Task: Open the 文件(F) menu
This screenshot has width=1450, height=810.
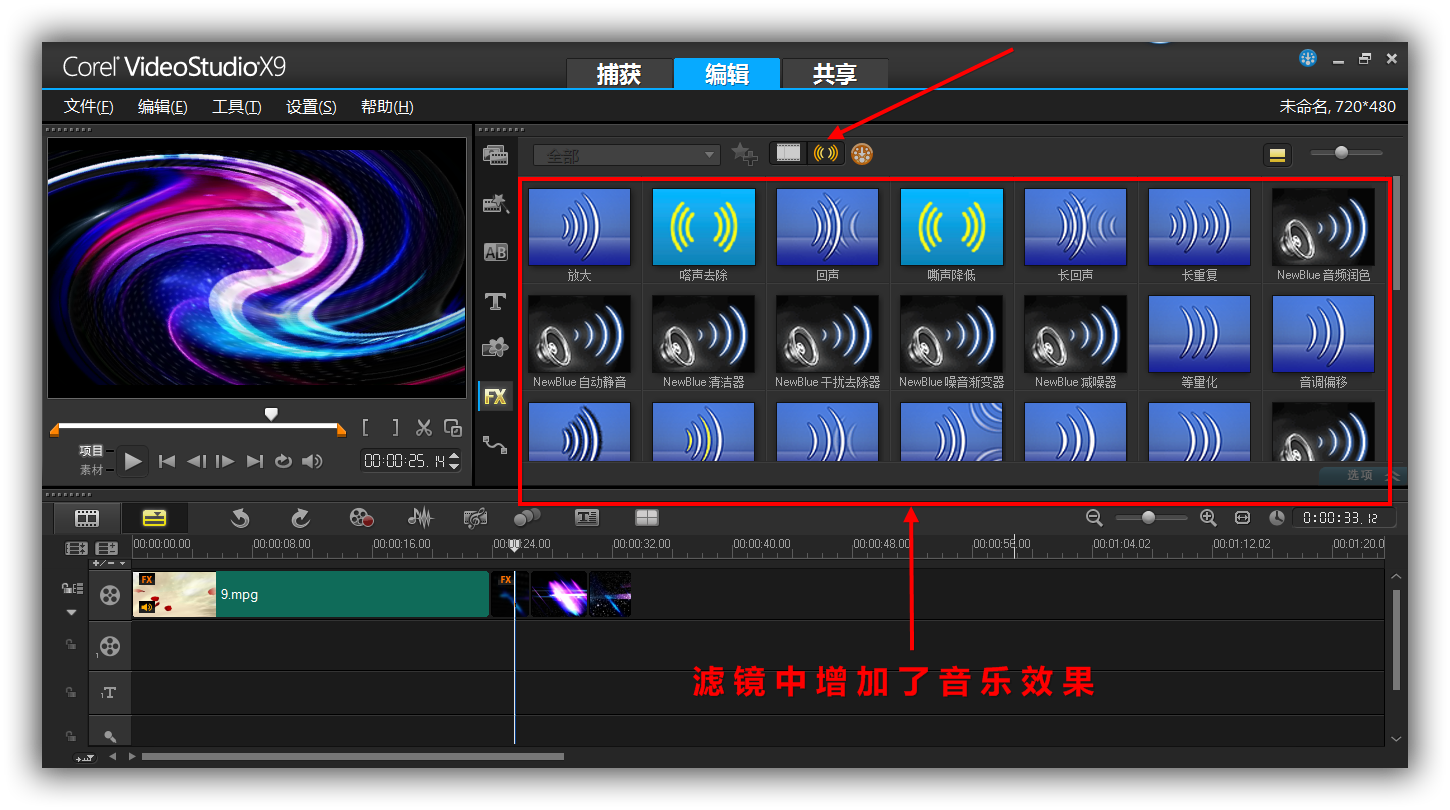Action: [88, 107]
